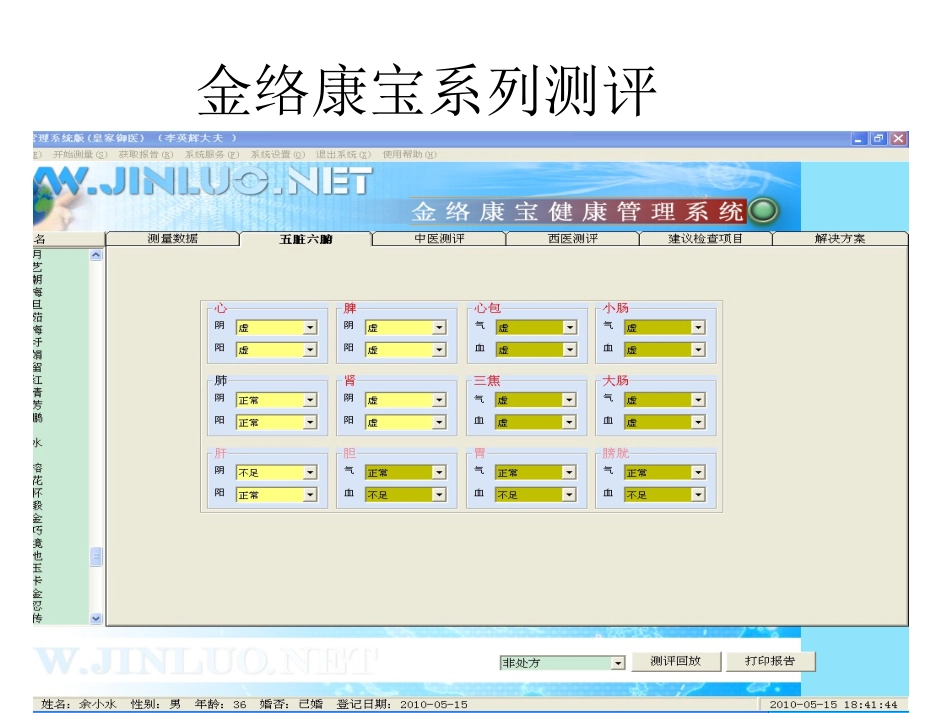Open the 使用帮助 menu
950x713 pixels.
pyautogui.click(x=410, y=154)
